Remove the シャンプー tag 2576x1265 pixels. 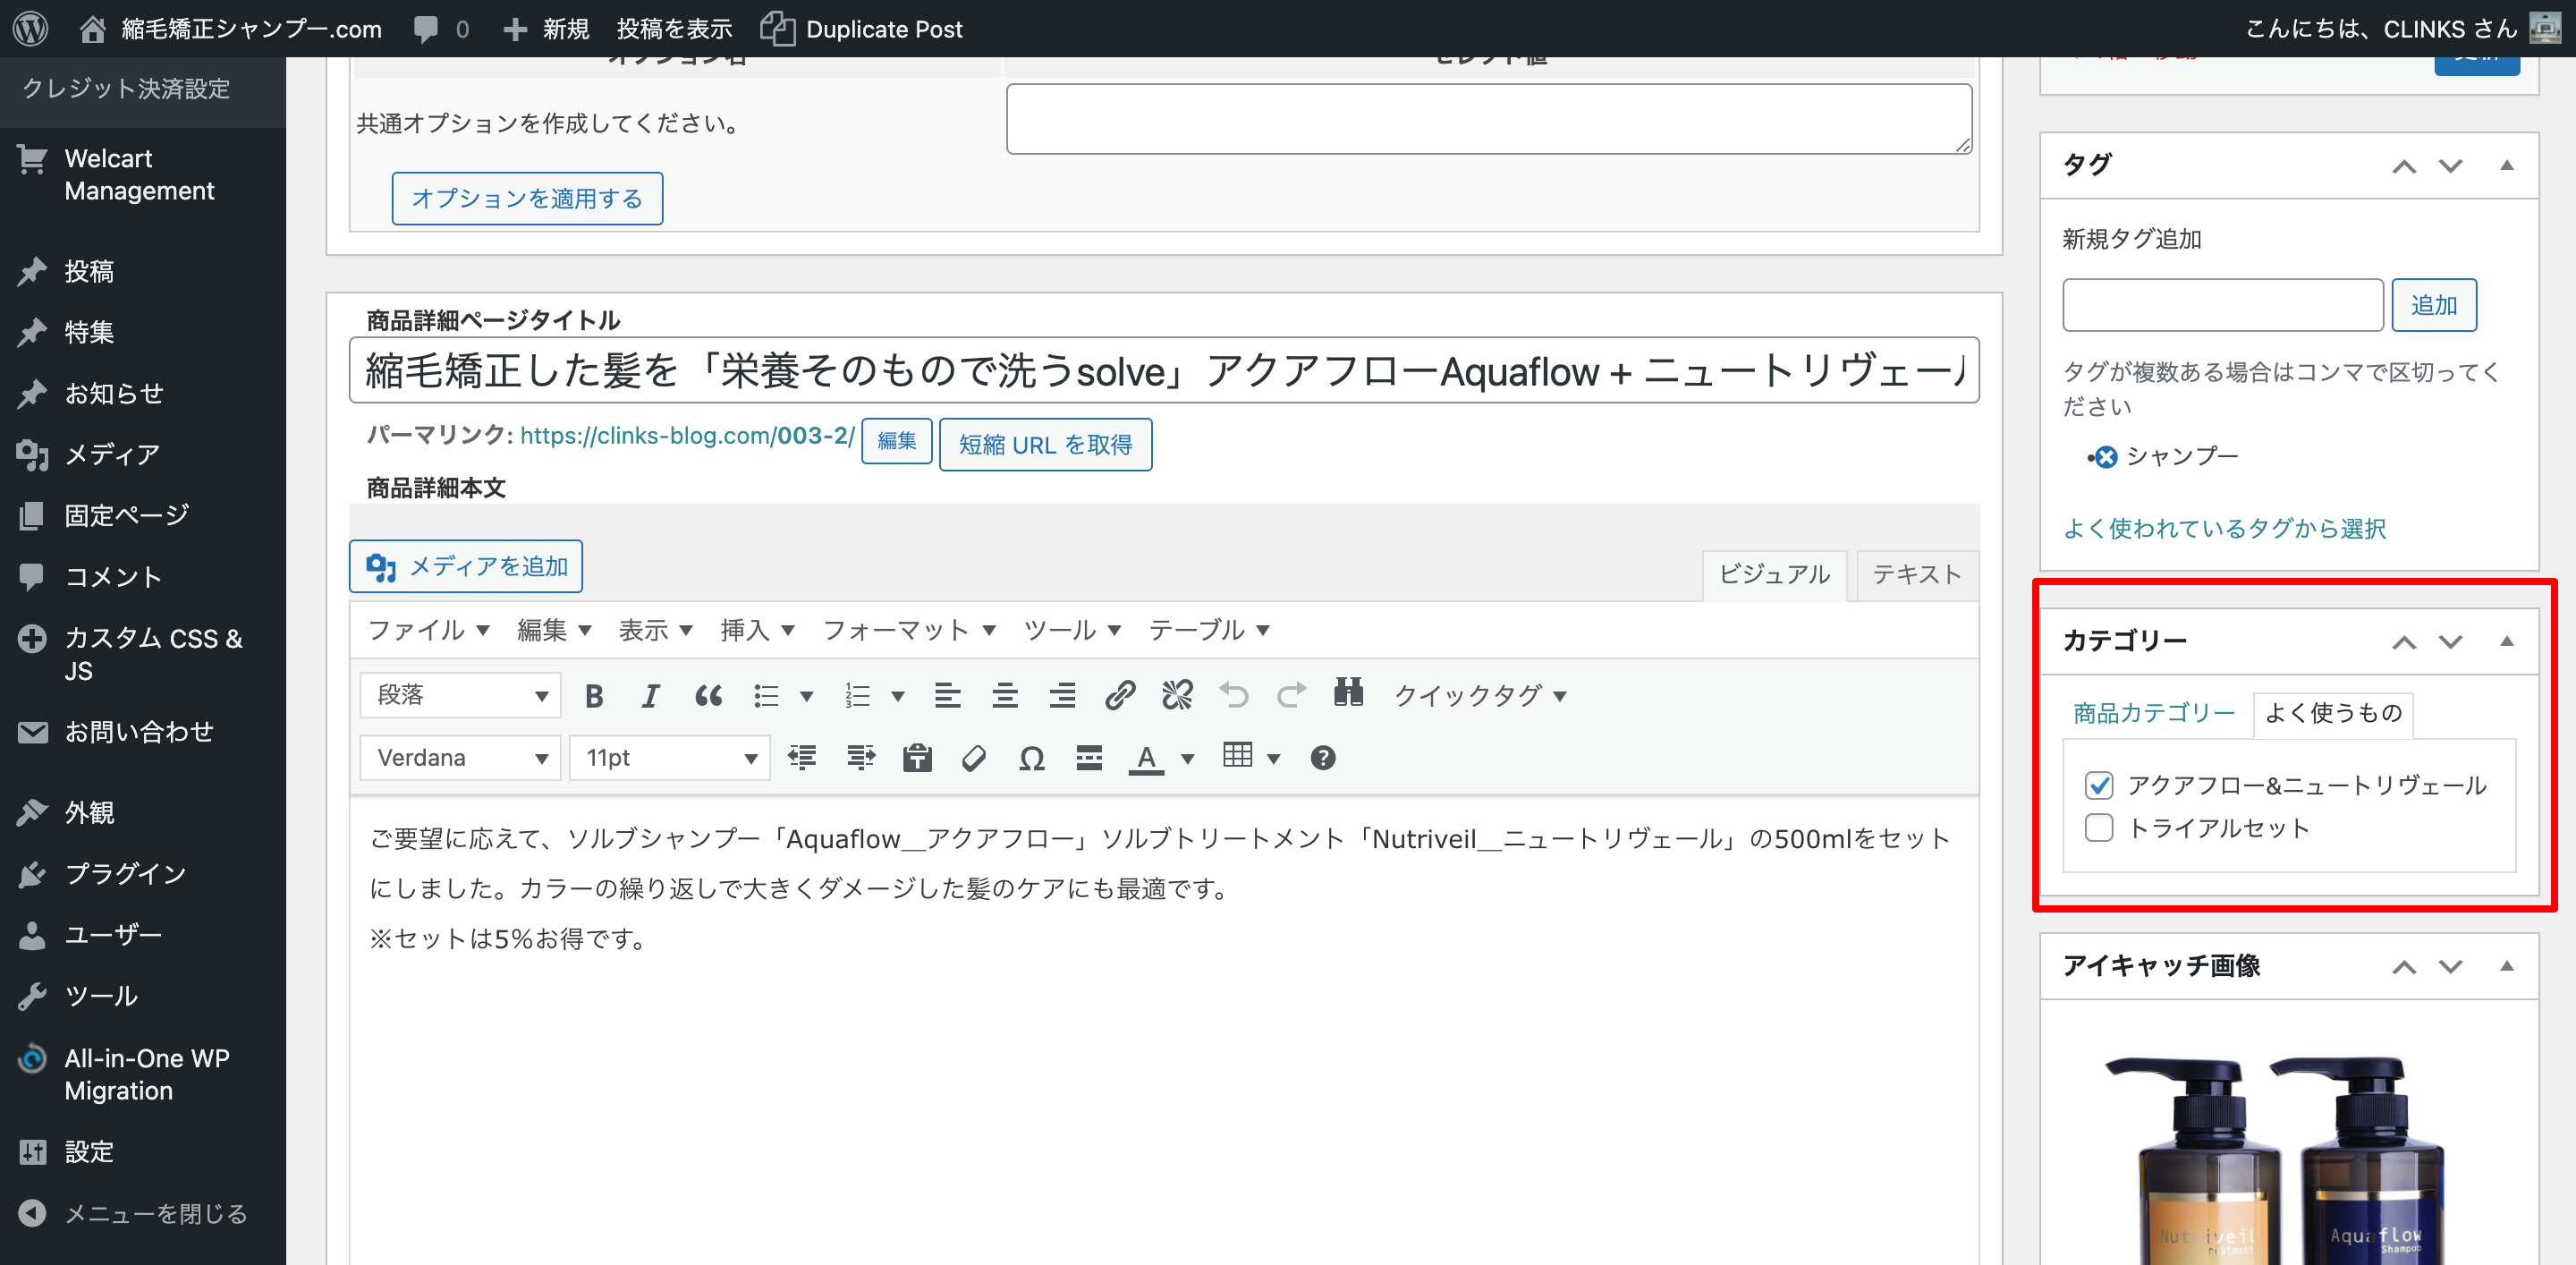coord(2106,458)
